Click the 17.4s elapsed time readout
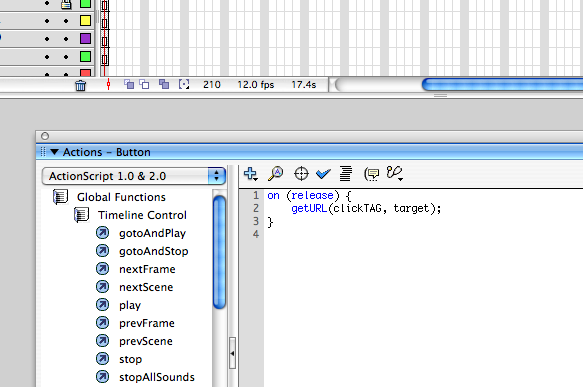The height and width of the screenshot is (387, 583). (x=304, y=85)
